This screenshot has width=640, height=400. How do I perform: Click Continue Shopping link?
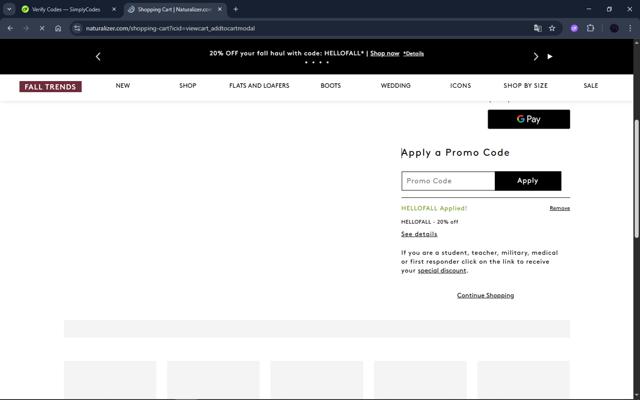tap(485, 296)
